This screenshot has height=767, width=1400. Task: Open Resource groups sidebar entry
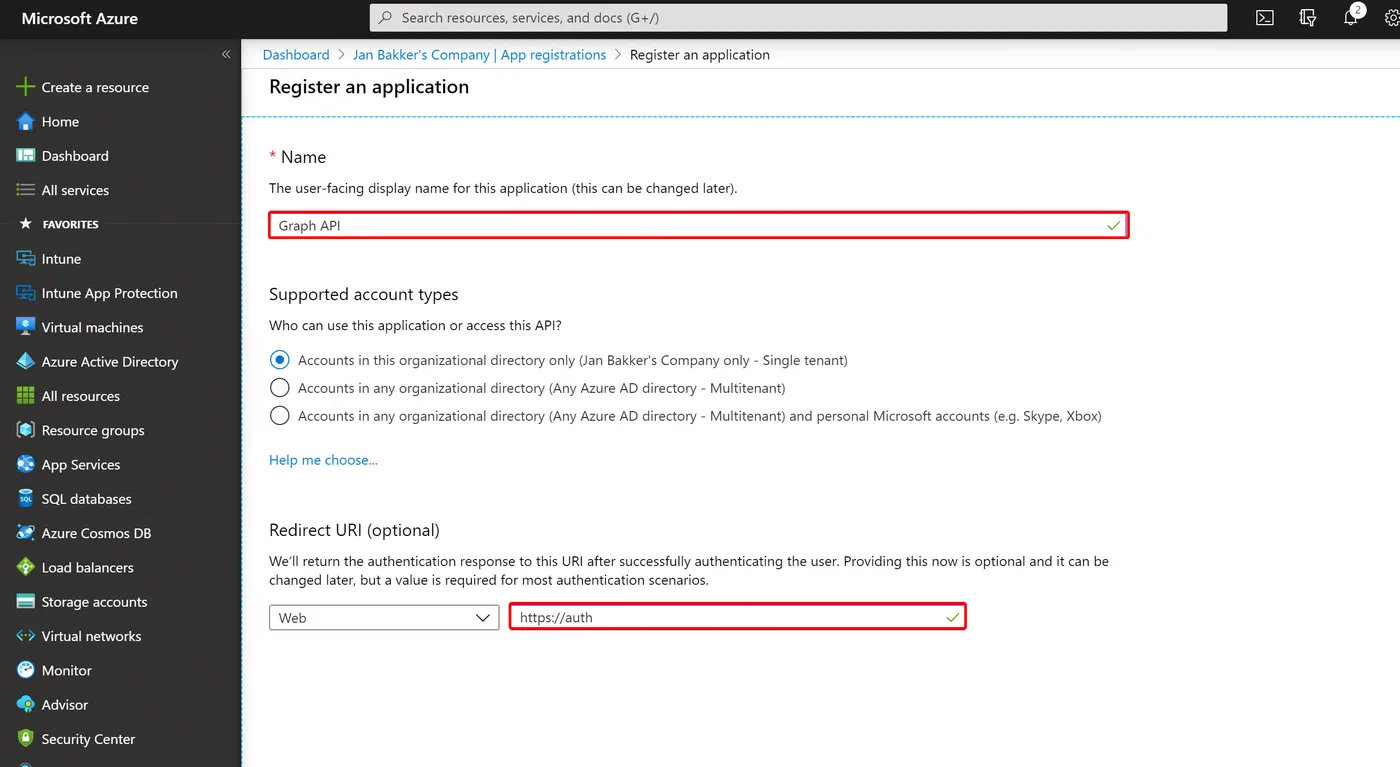click(x=93, y=430)
